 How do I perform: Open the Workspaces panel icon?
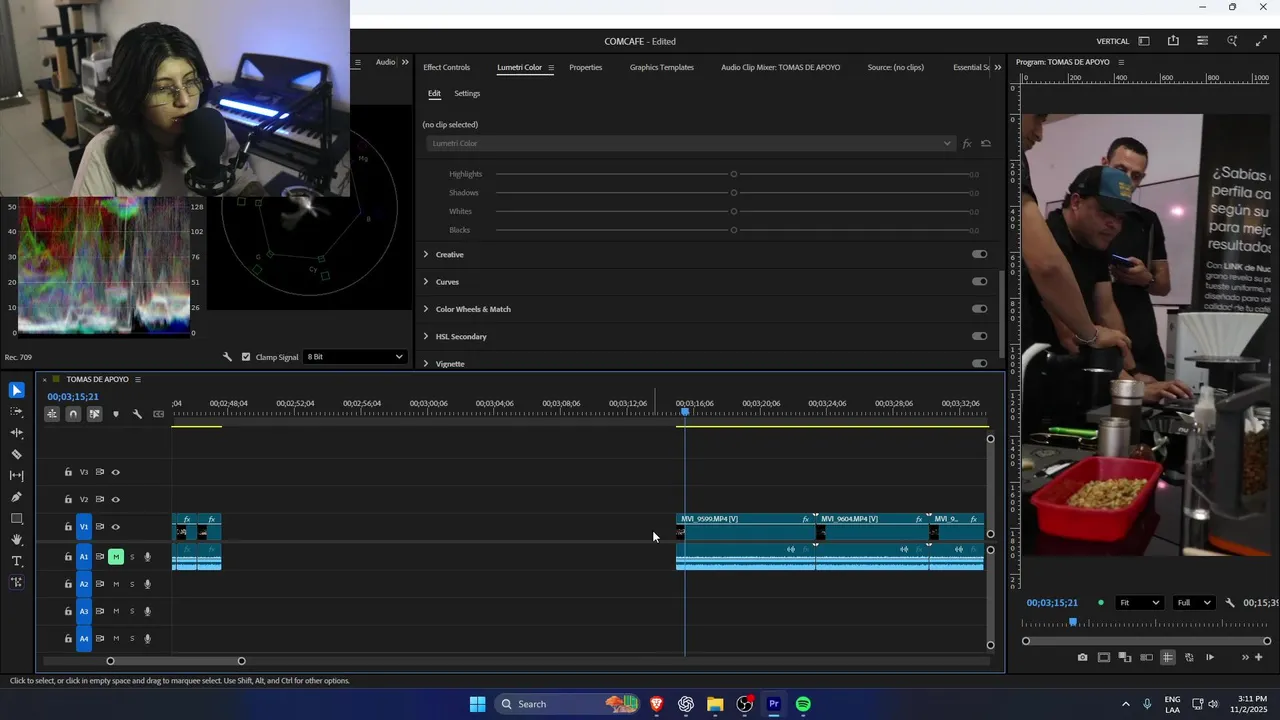click(x=1144, y=41)
